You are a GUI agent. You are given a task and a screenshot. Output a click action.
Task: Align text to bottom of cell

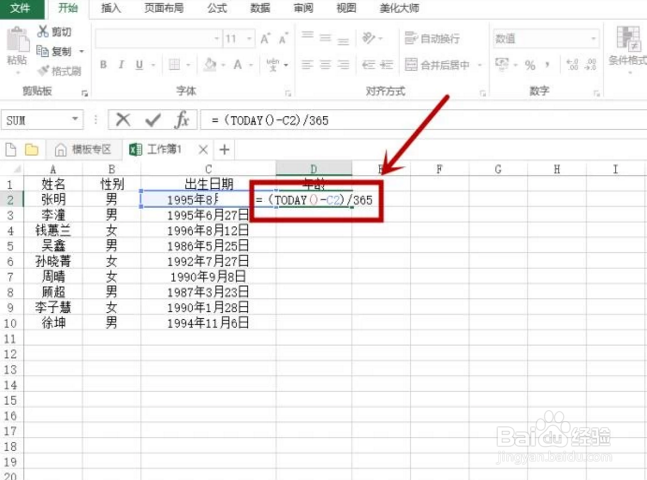point(343,41)
